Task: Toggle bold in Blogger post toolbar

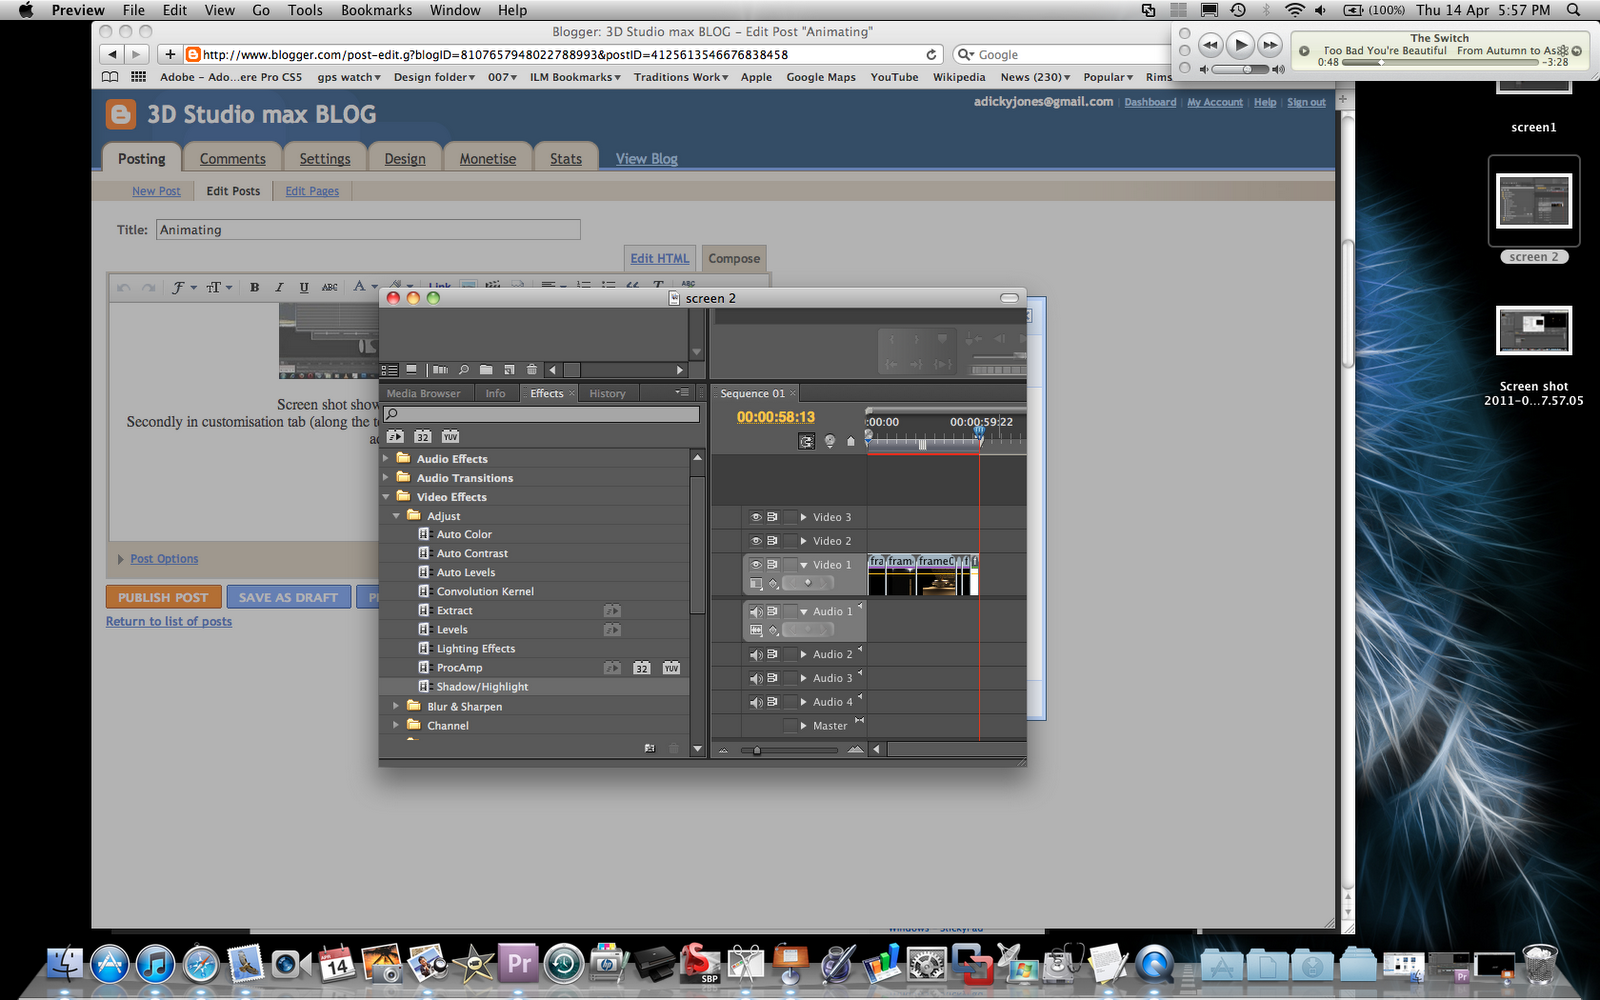Action: [255, 287]
